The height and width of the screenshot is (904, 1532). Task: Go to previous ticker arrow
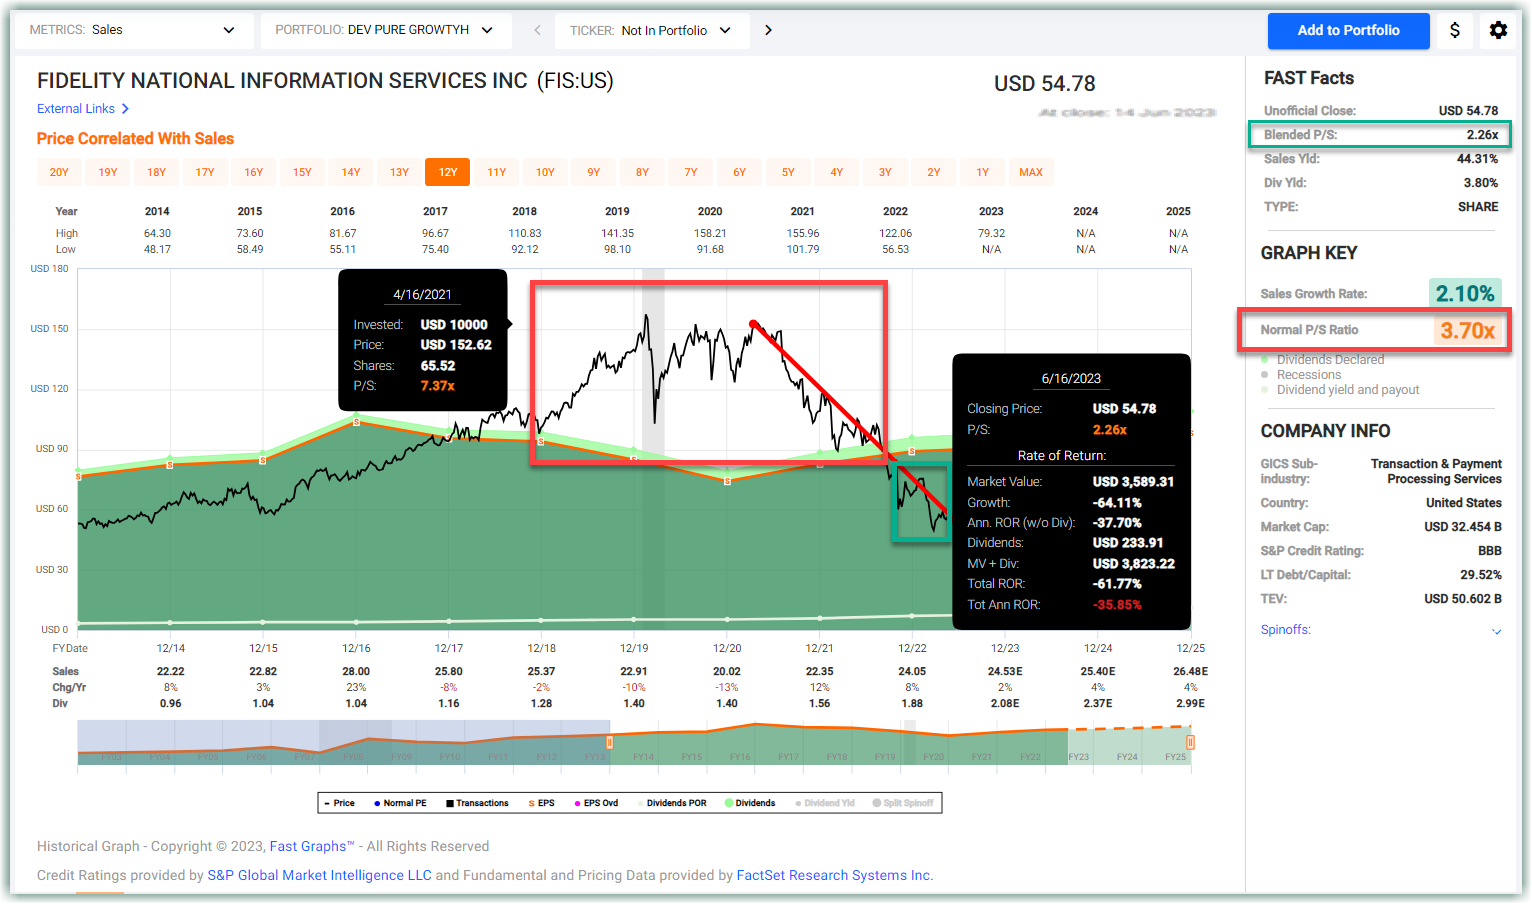[537, 30]
